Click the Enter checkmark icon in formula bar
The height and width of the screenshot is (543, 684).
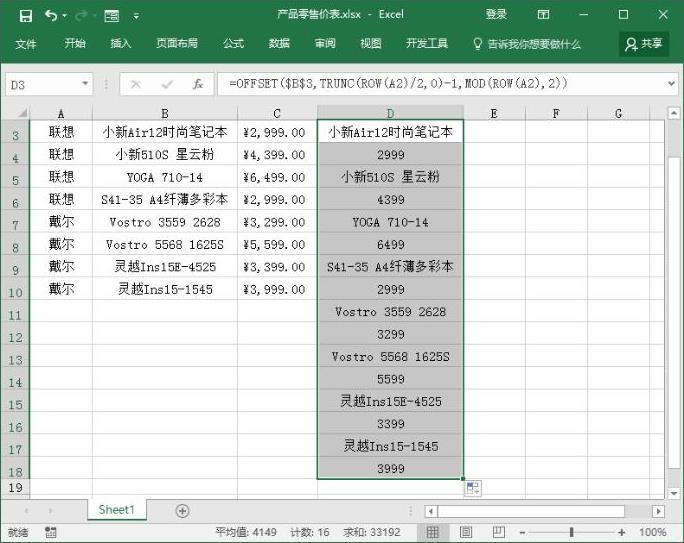click(x=167, y=84)
